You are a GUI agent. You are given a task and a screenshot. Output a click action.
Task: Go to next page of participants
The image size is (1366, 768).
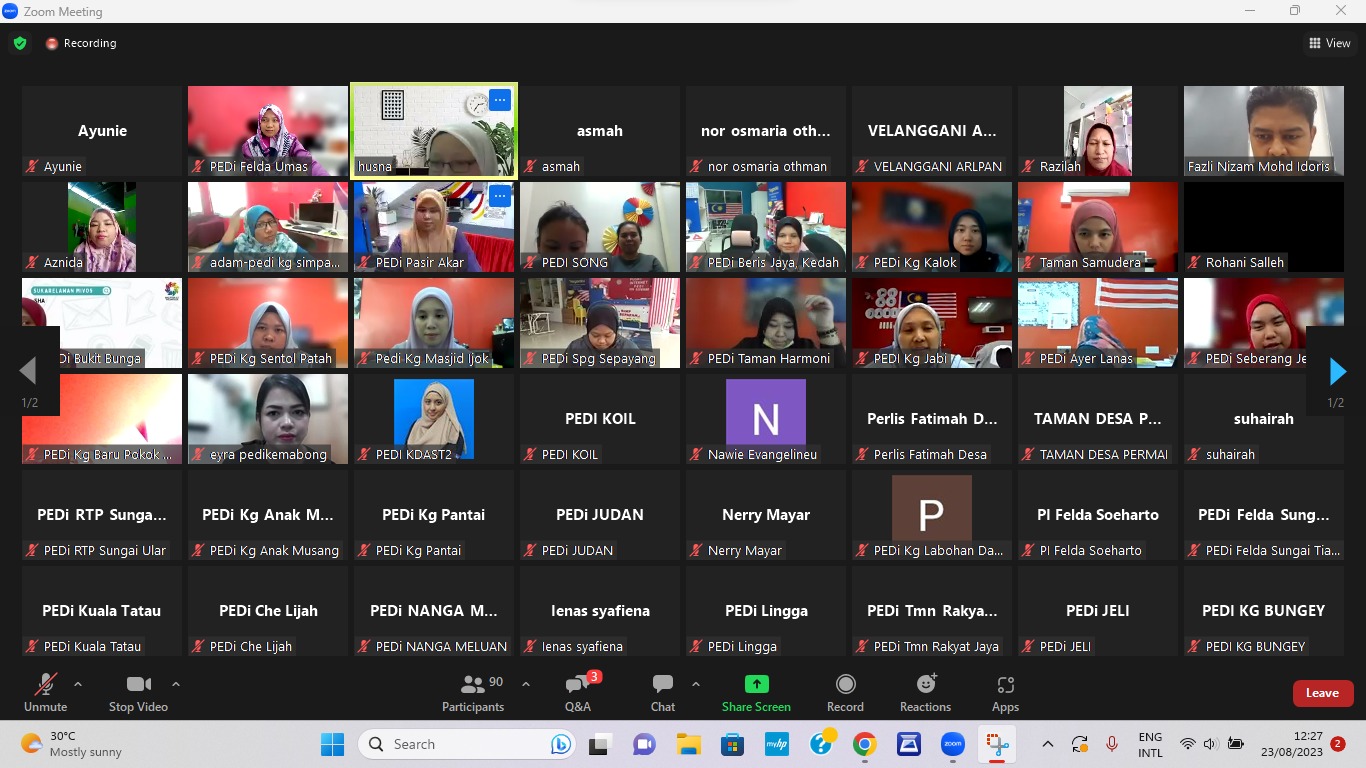[x=1337, y=372]
